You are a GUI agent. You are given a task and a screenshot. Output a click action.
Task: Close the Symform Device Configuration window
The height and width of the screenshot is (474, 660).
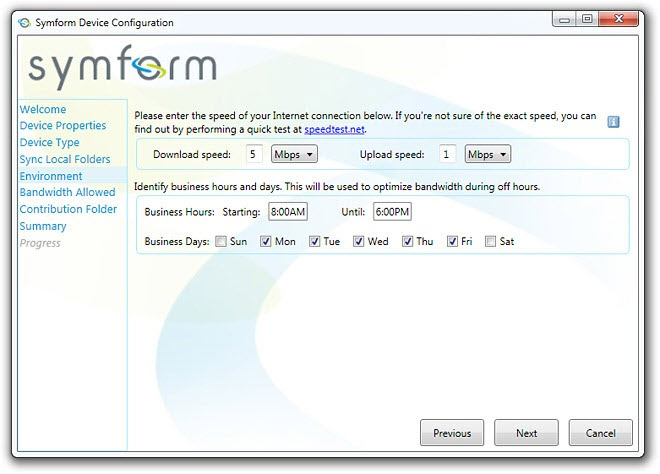click(x=618, y=19)
